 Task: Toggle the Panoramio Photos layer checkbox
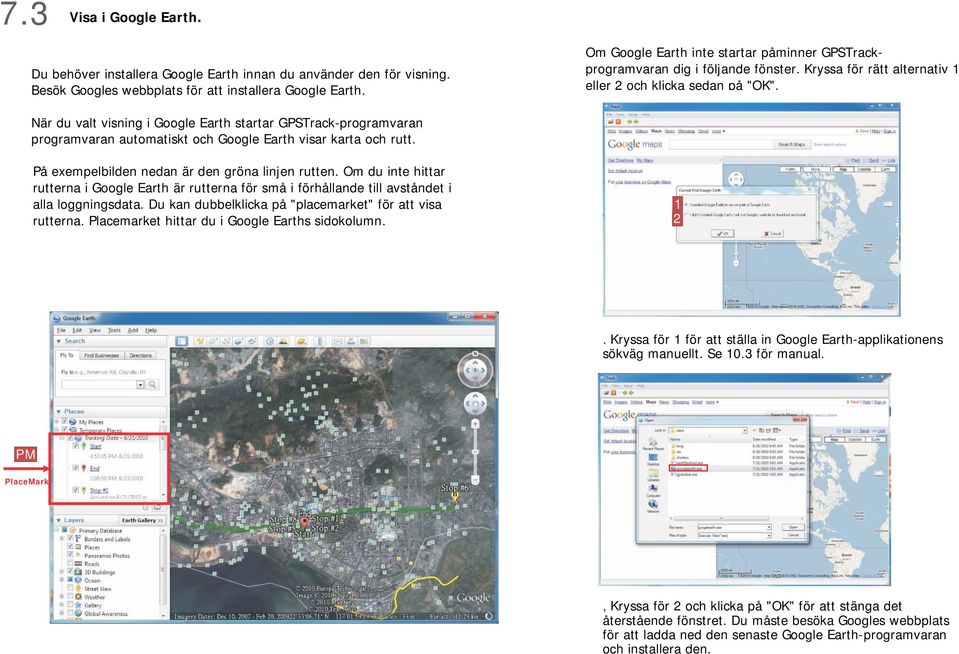pos(70,556)
